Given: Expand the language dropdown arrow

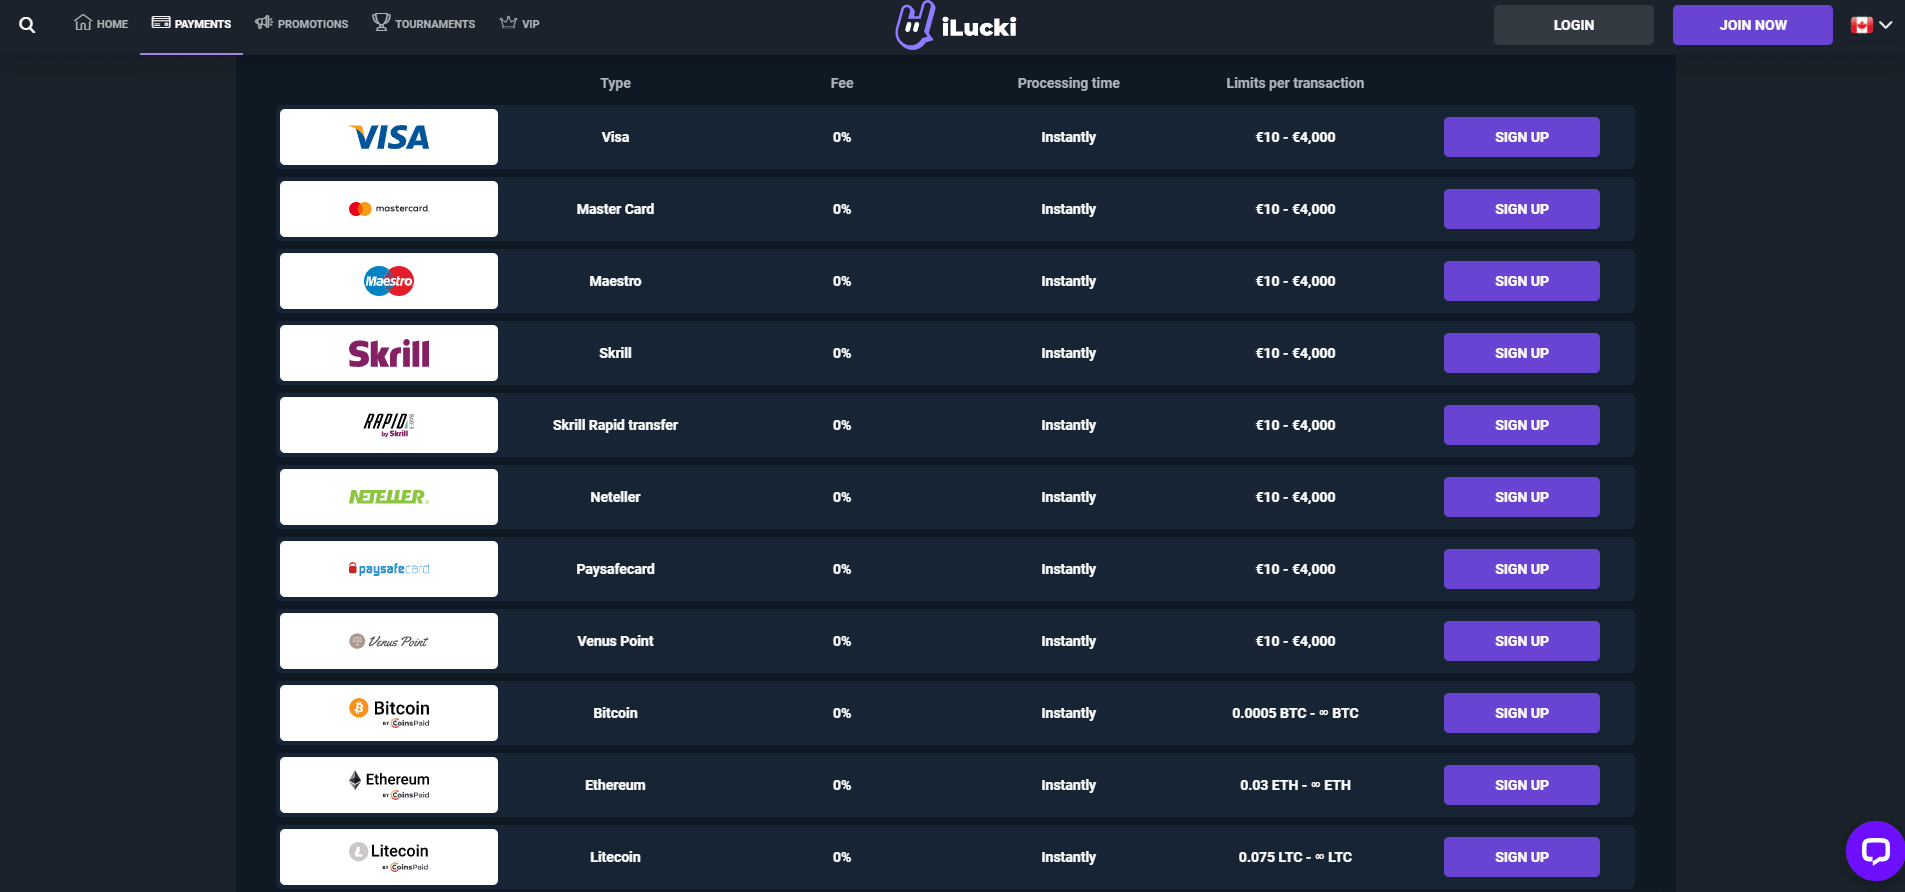Looking at the screenshot, I should [x=1886, y=25].
